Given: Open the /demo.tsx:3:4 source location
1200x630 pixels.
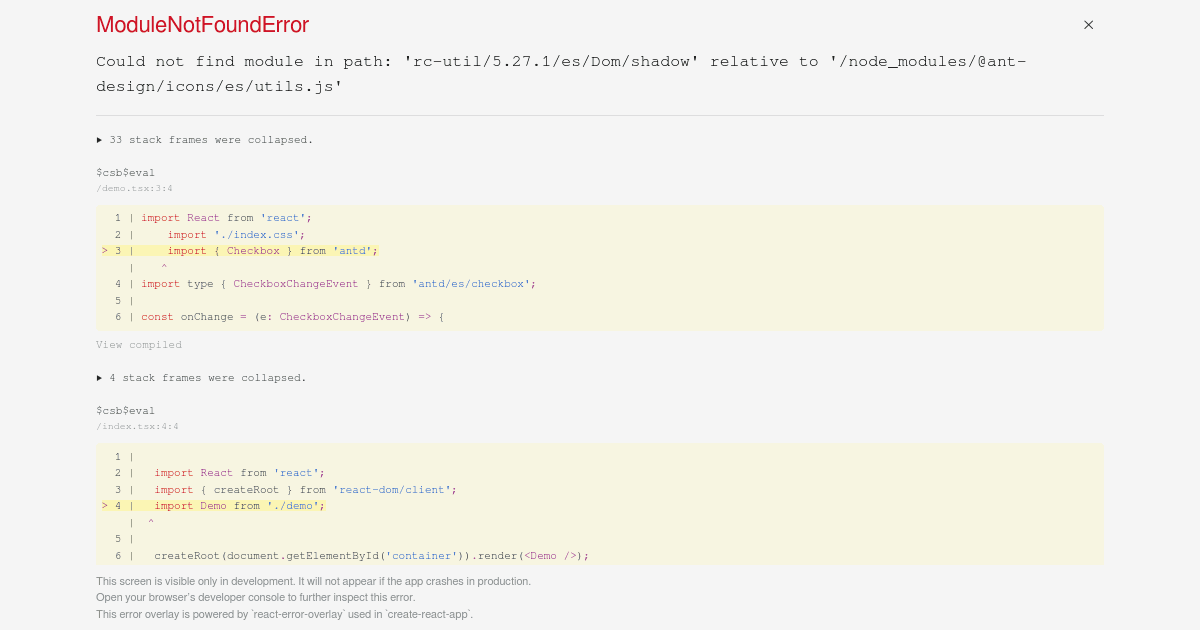Looking at the screenshot, I should coord(135,188).
